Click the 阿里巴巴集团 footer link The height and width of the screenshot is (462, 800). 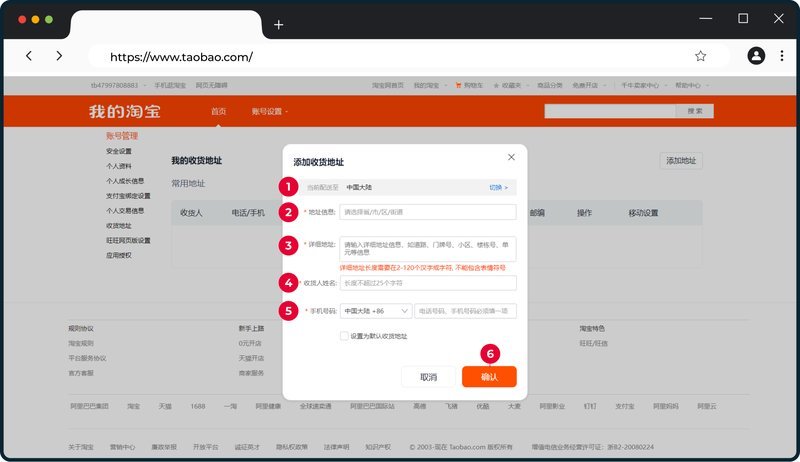point(89,406)
